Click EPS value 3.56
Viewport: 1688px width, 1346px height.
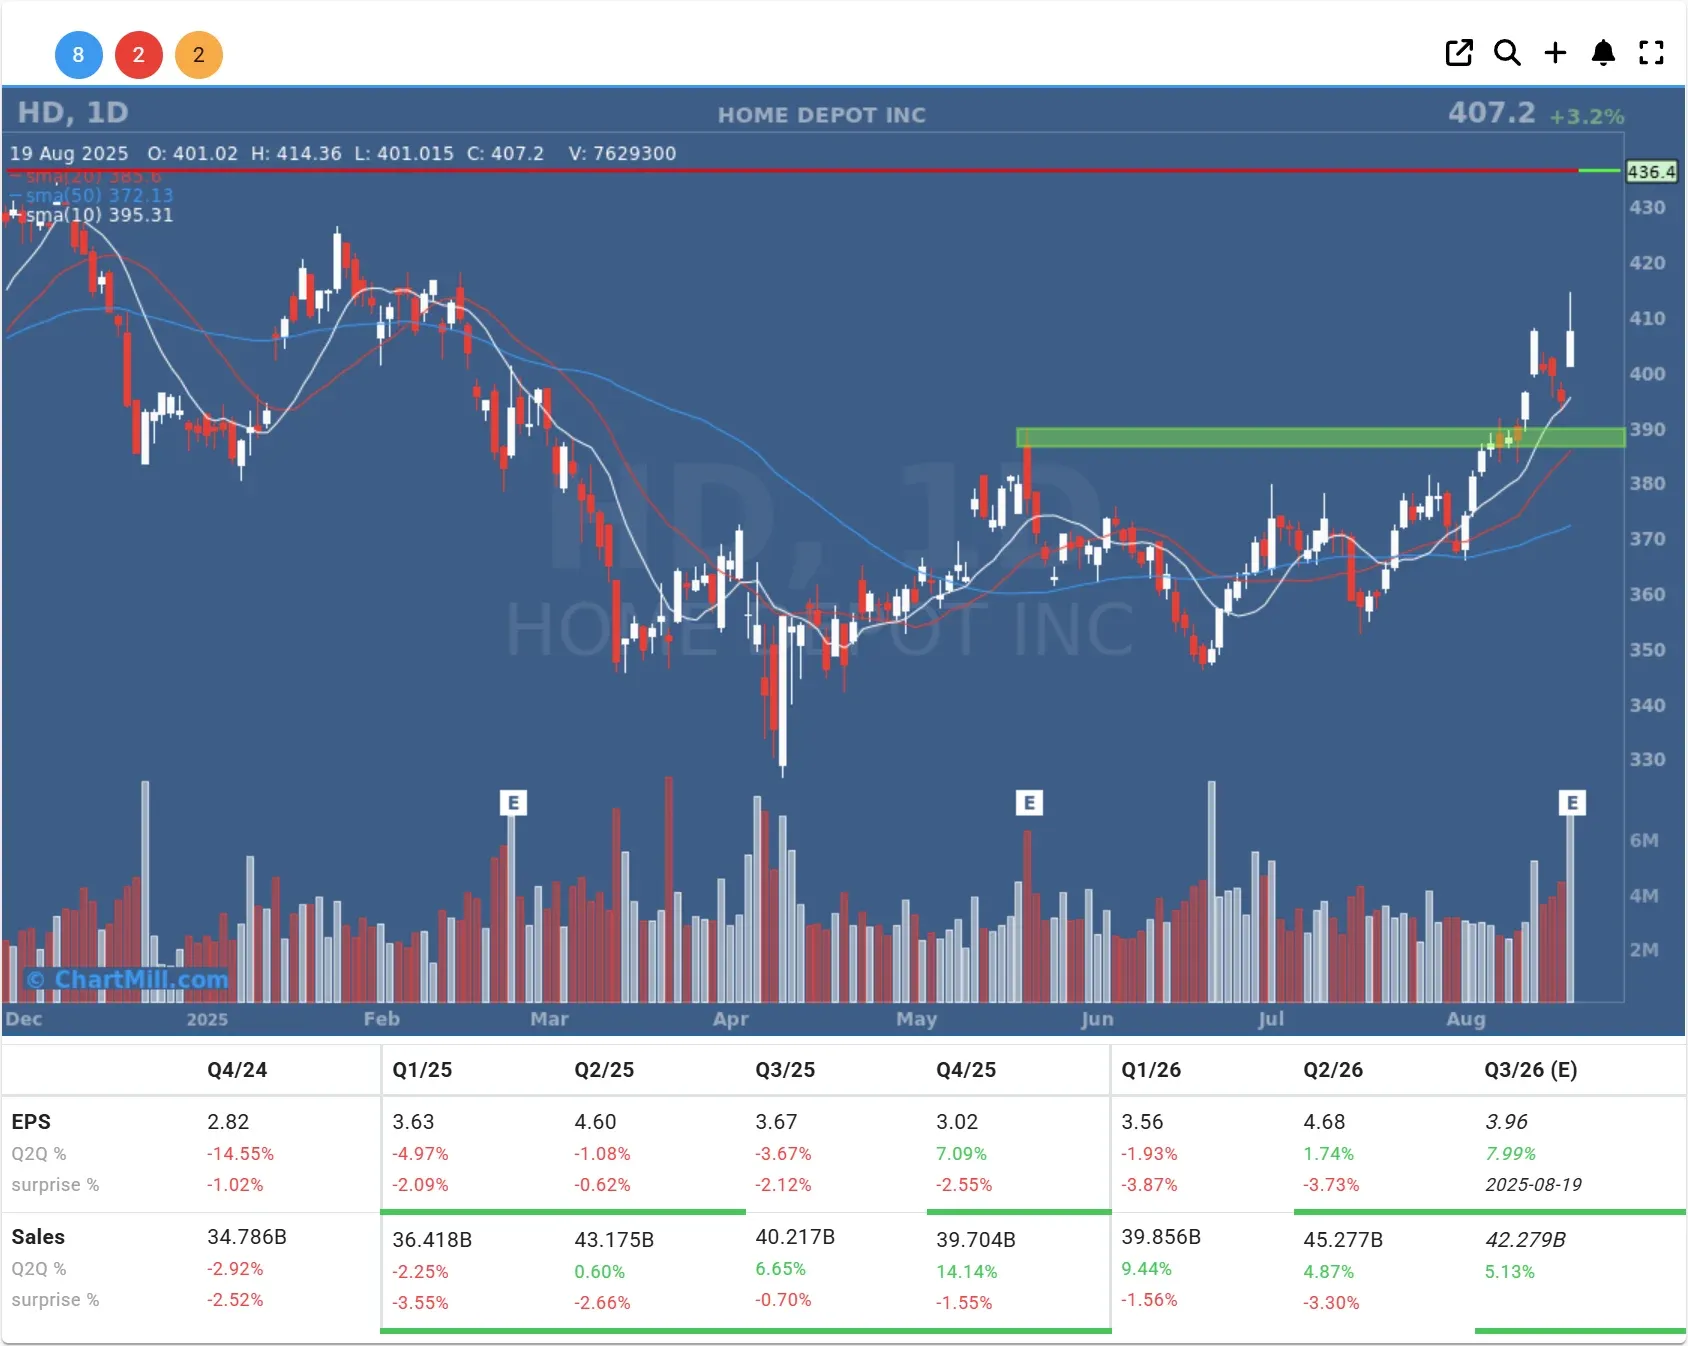(x=1142, y=1122)
